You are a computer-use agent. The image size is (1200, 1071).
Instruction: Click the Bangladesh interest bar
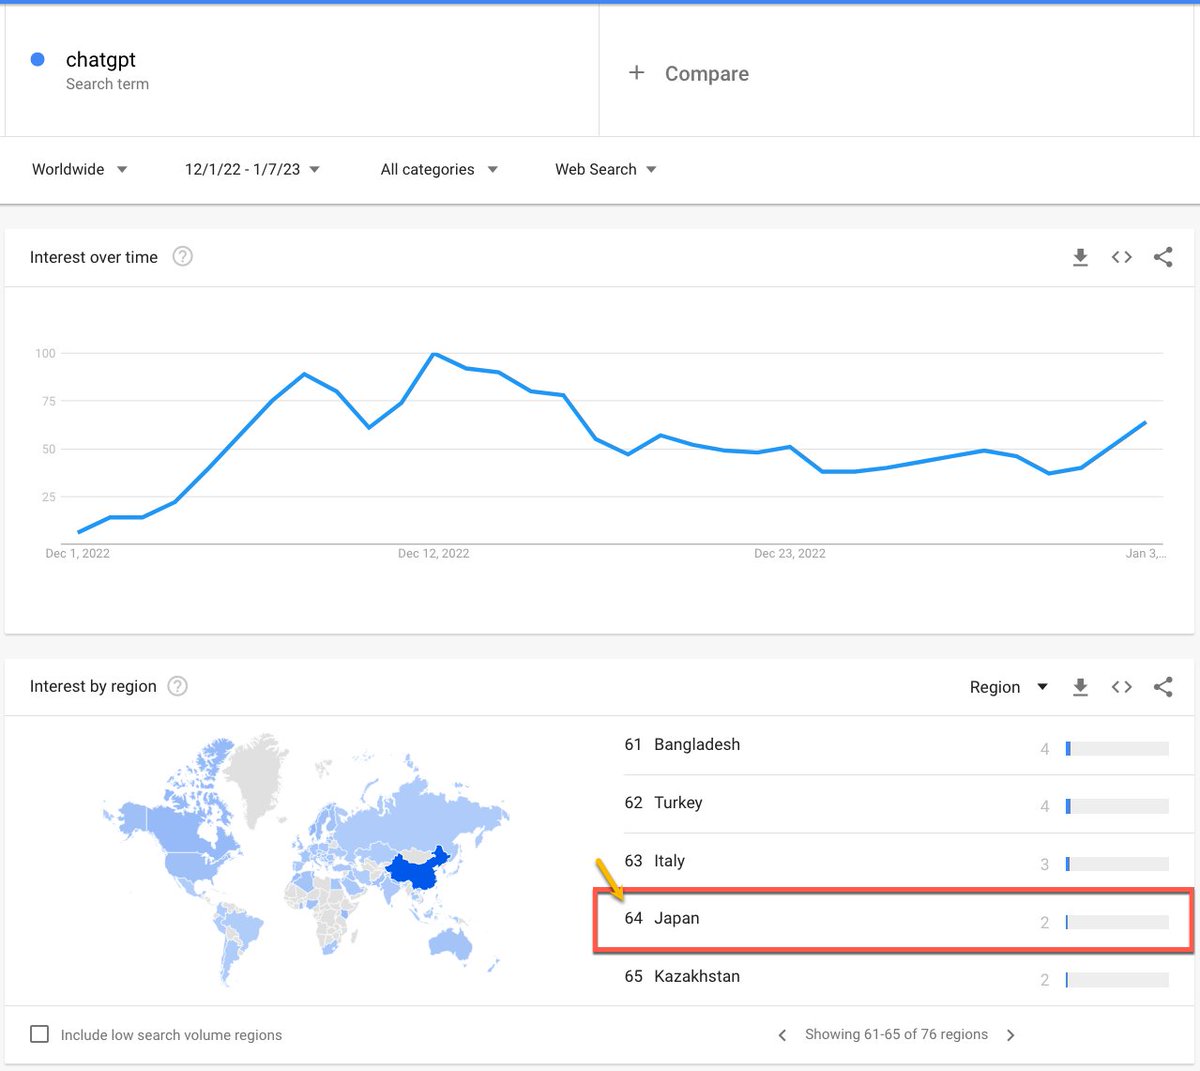(x=1117, y=748)
